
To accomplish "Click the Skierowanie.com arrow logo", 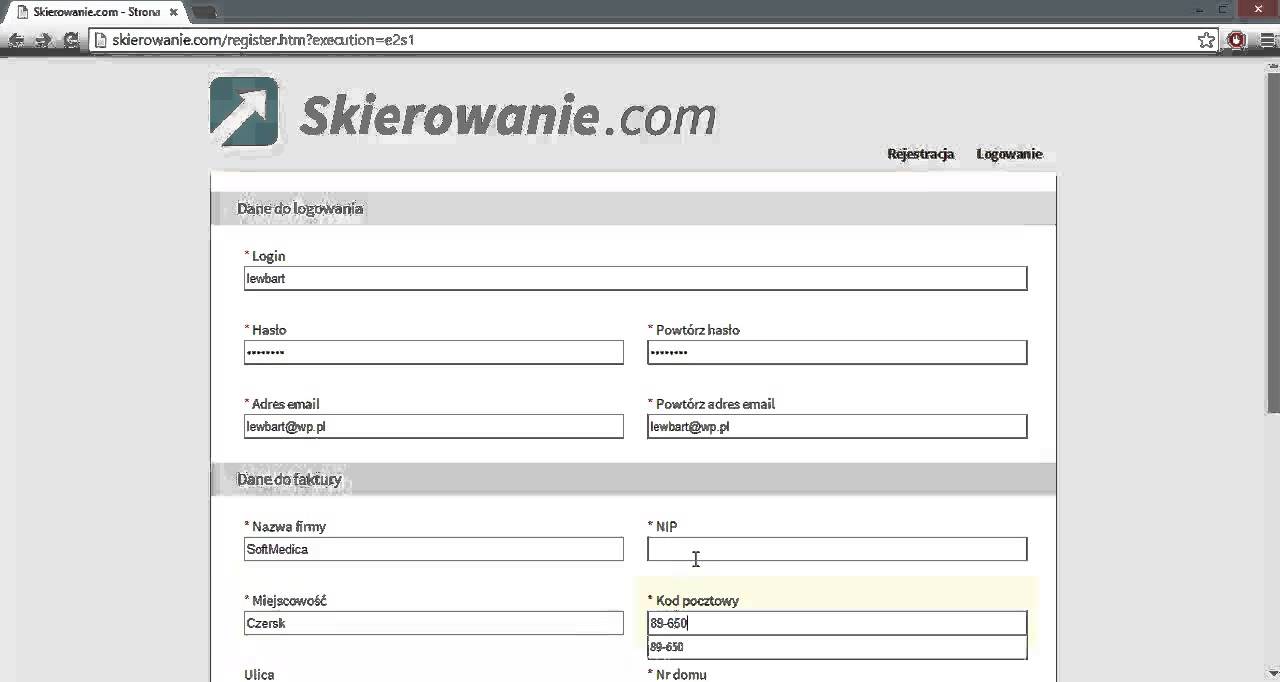I will pos(244,112).
